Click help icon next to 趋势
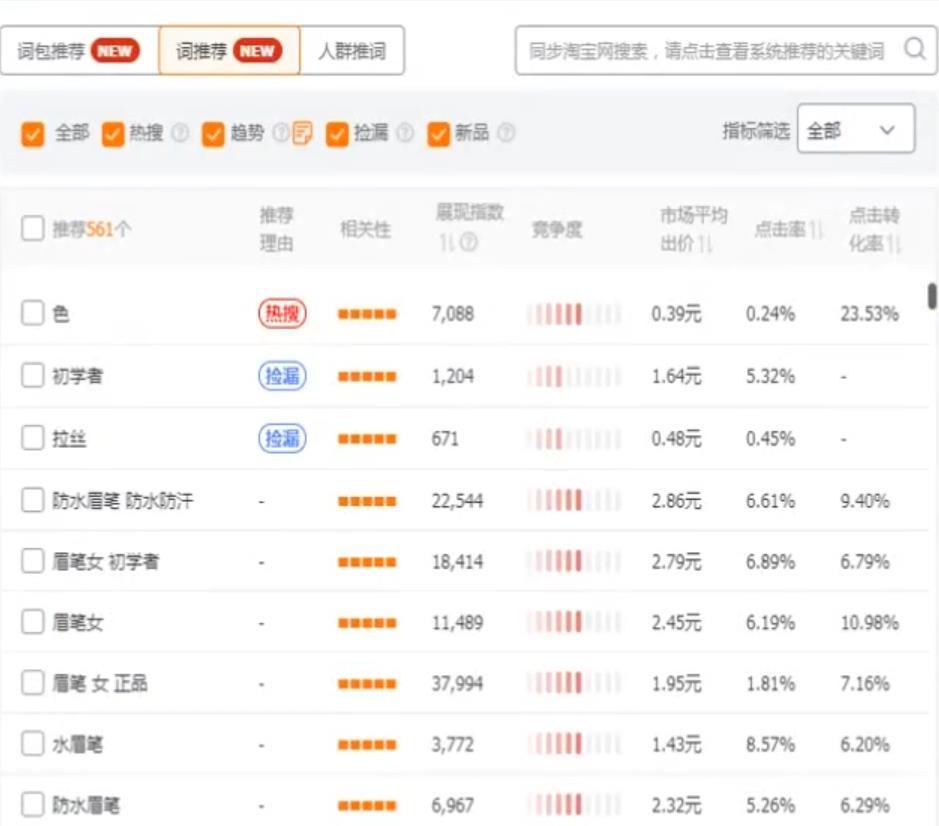This screenshot has width=939, height=826. [x=280, y=133]
